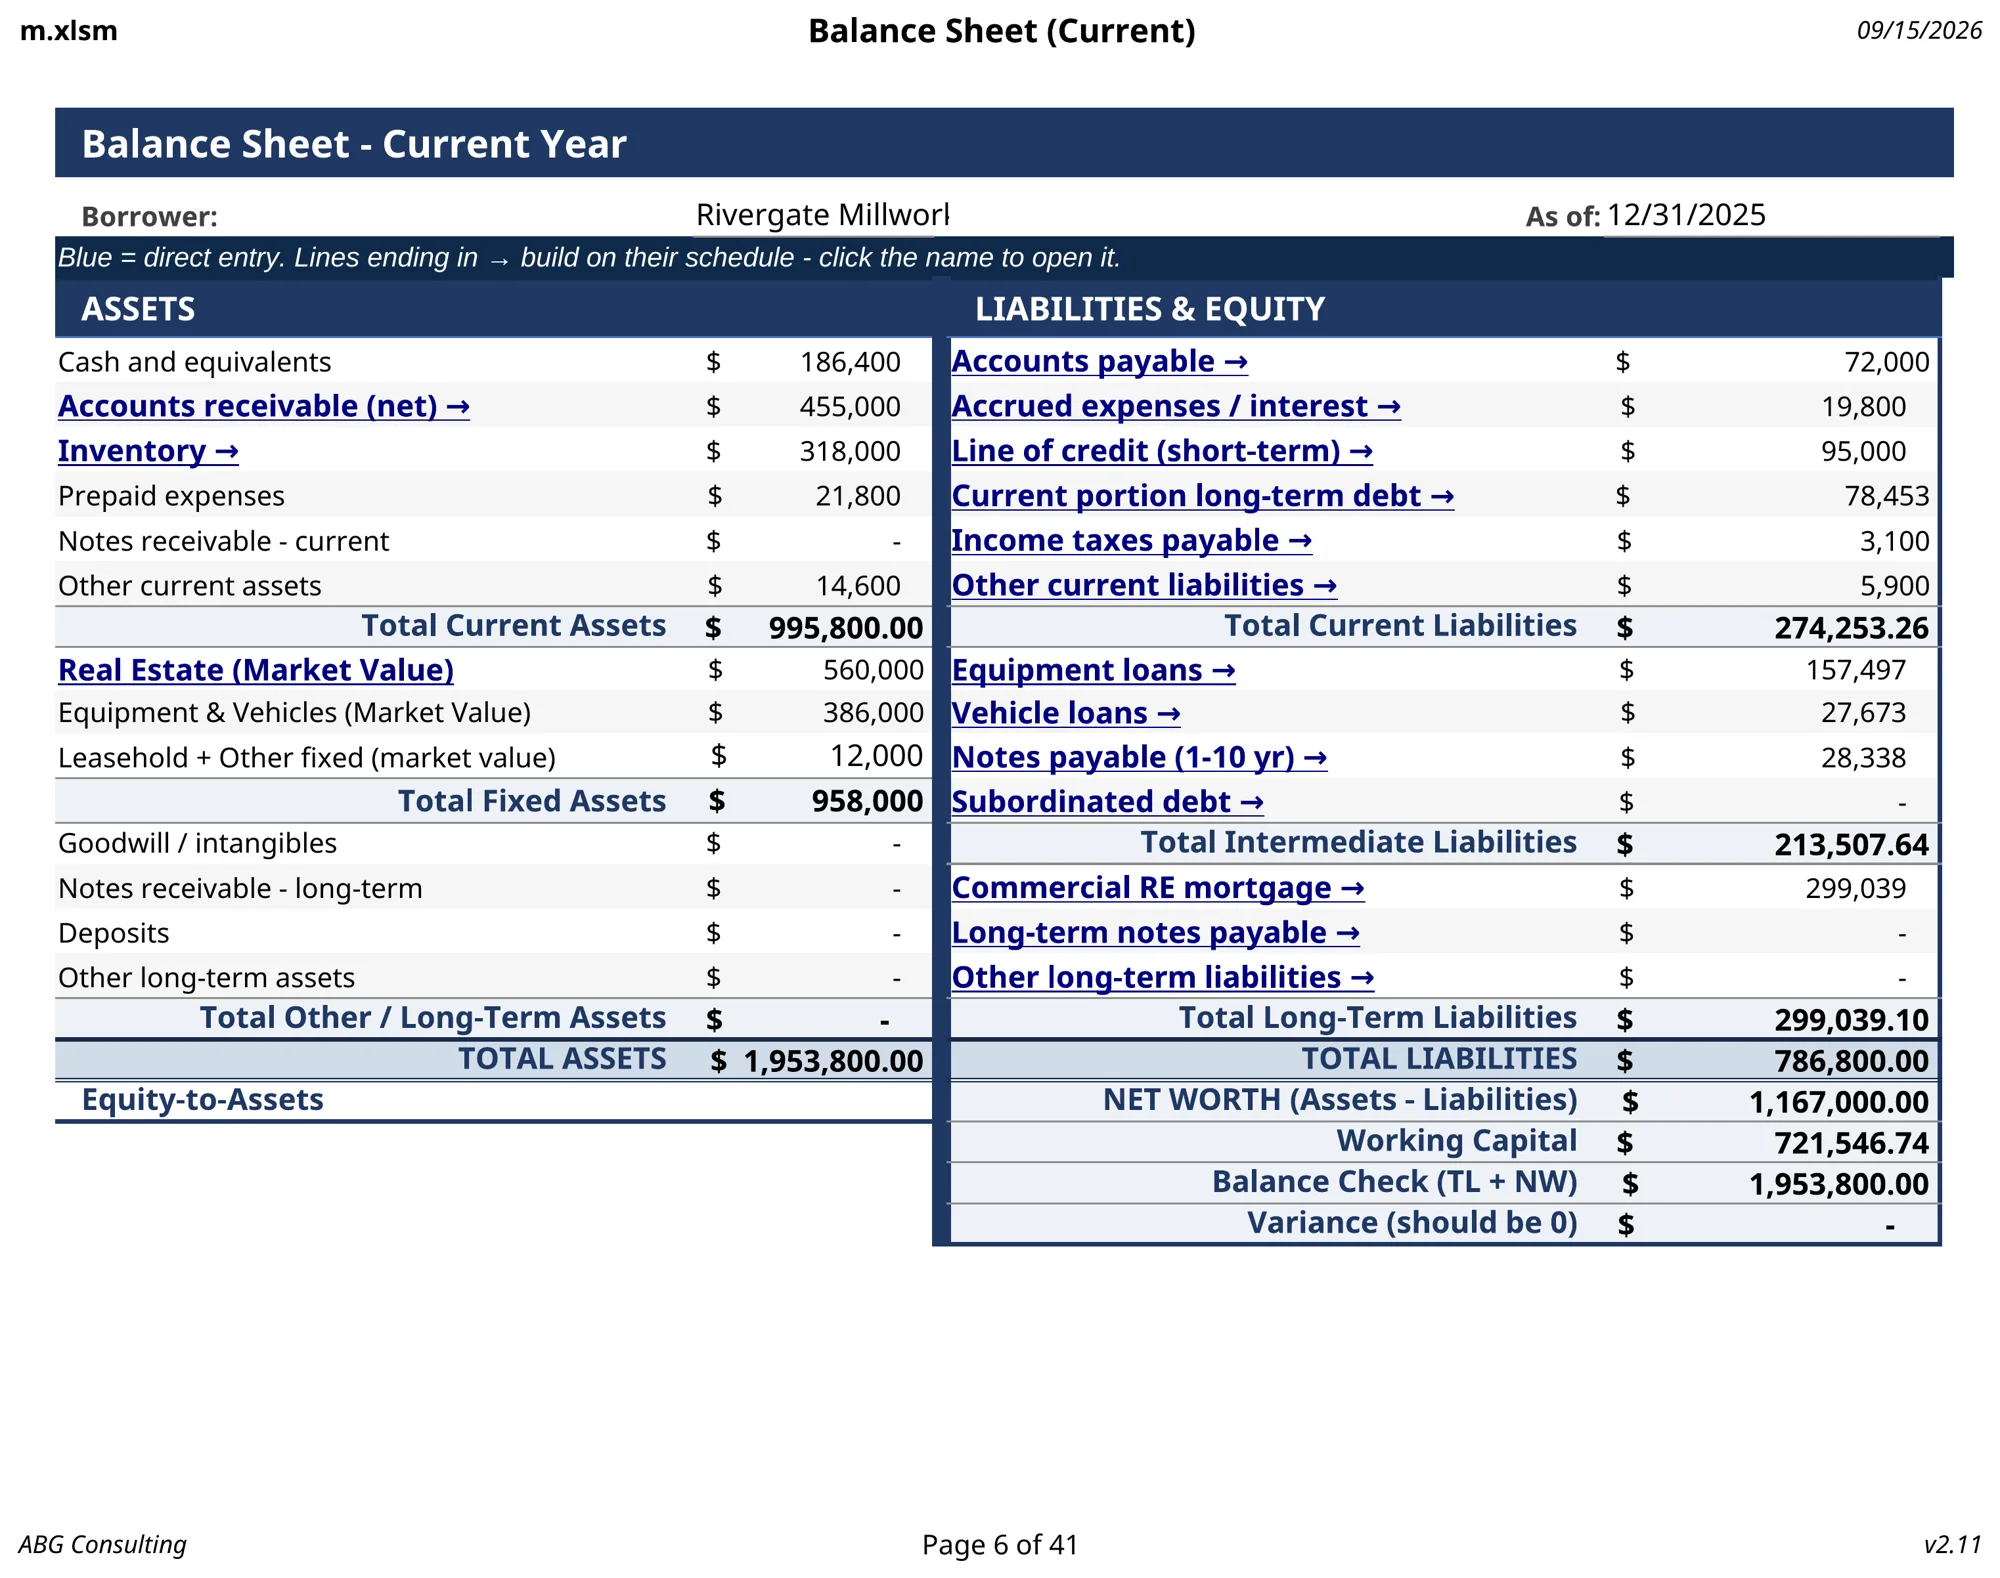Open Other long-term liabilities link
The width and height of the screenshot is (2000, 1578).
click(1162, 977)
